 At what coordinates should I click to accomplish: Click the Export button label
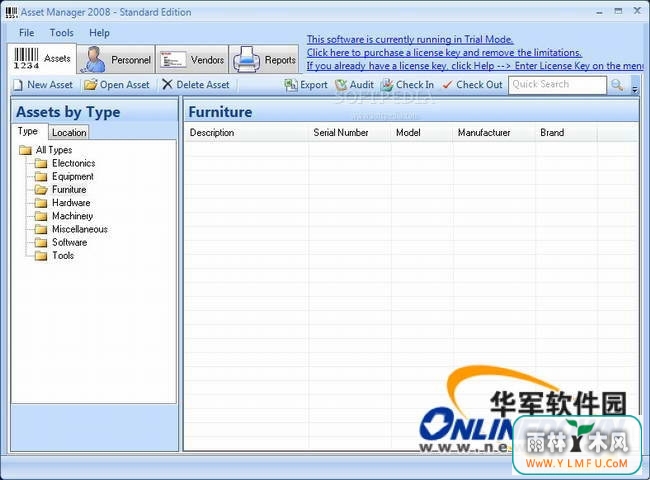(314, 85)
